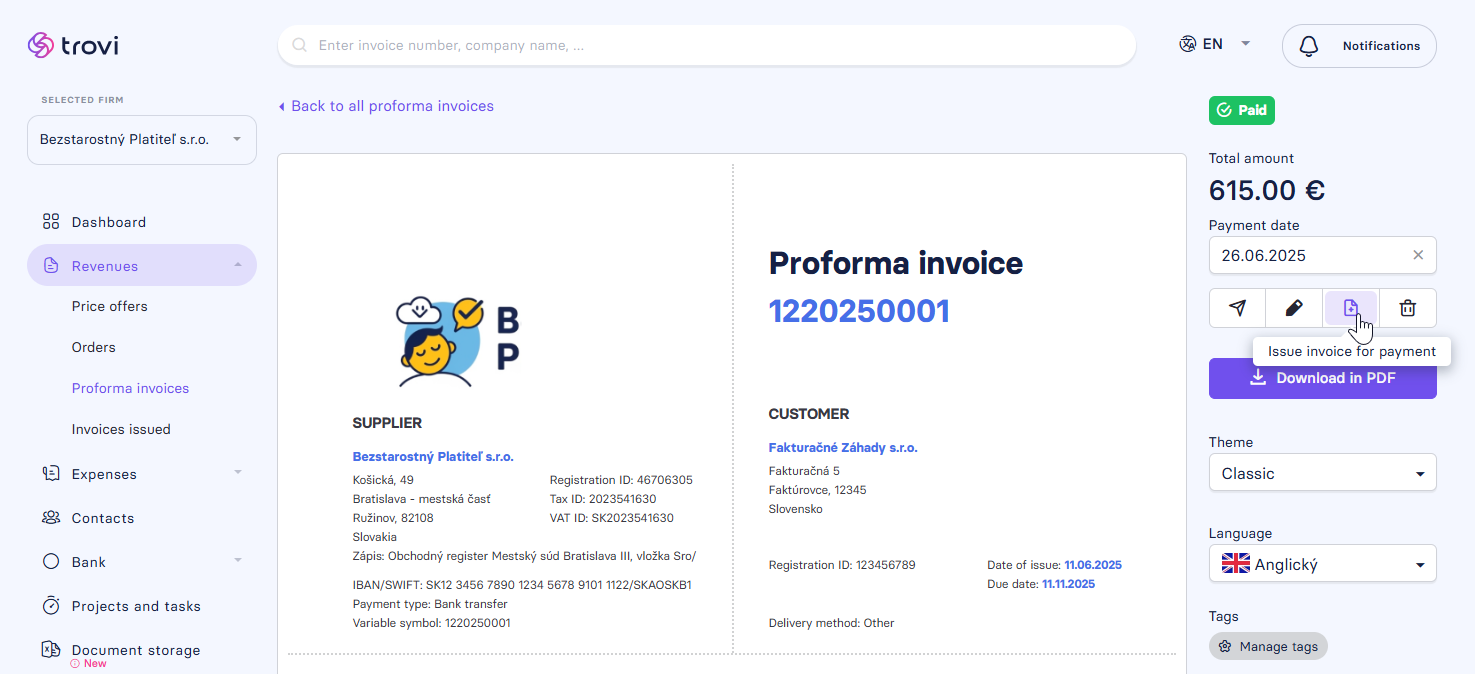
Task: Click Download in PDF button
Action: pos(1322,378)
